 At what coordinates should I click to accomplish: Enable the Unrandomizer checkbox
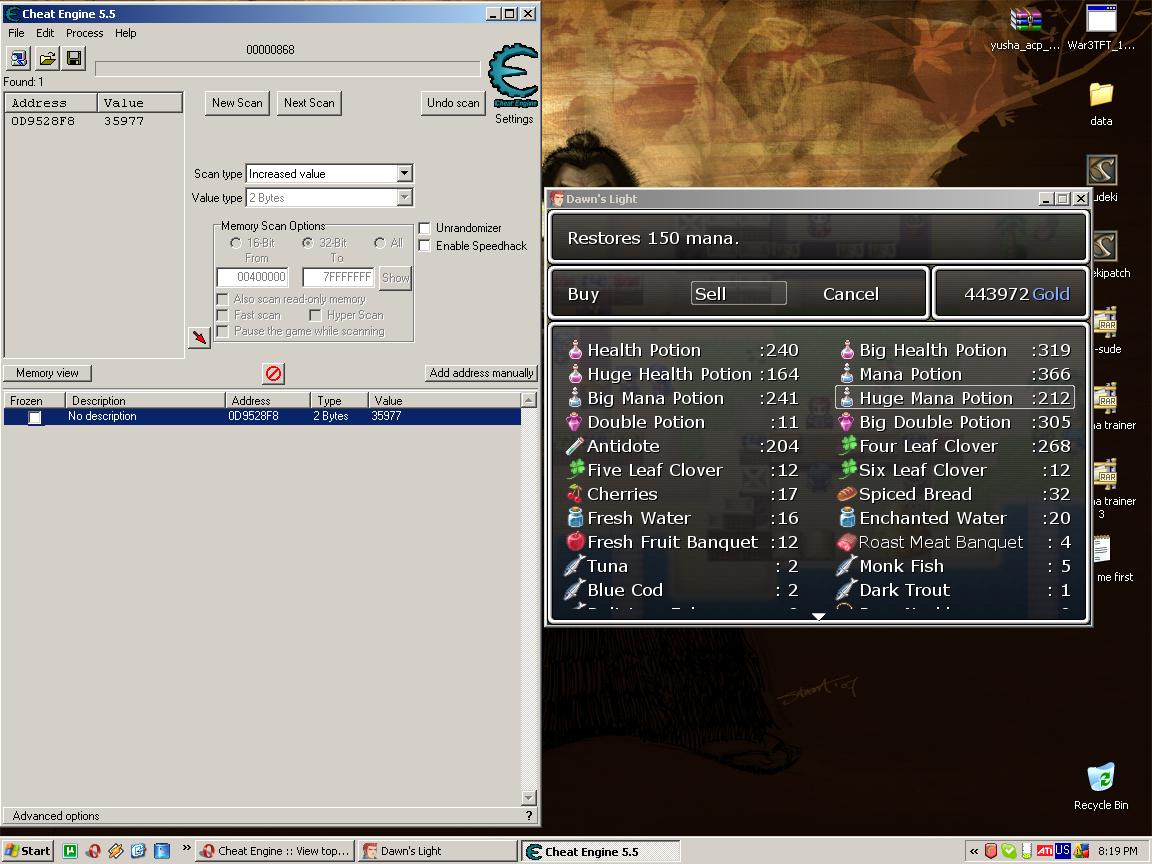424,228
